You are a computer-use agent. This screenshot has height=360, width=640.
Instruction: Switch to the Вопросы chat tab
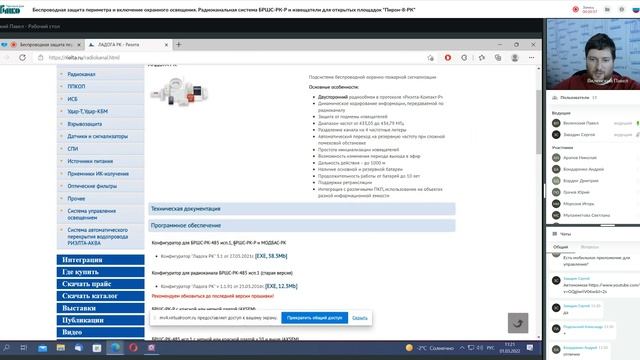click(x=589, y=247)
